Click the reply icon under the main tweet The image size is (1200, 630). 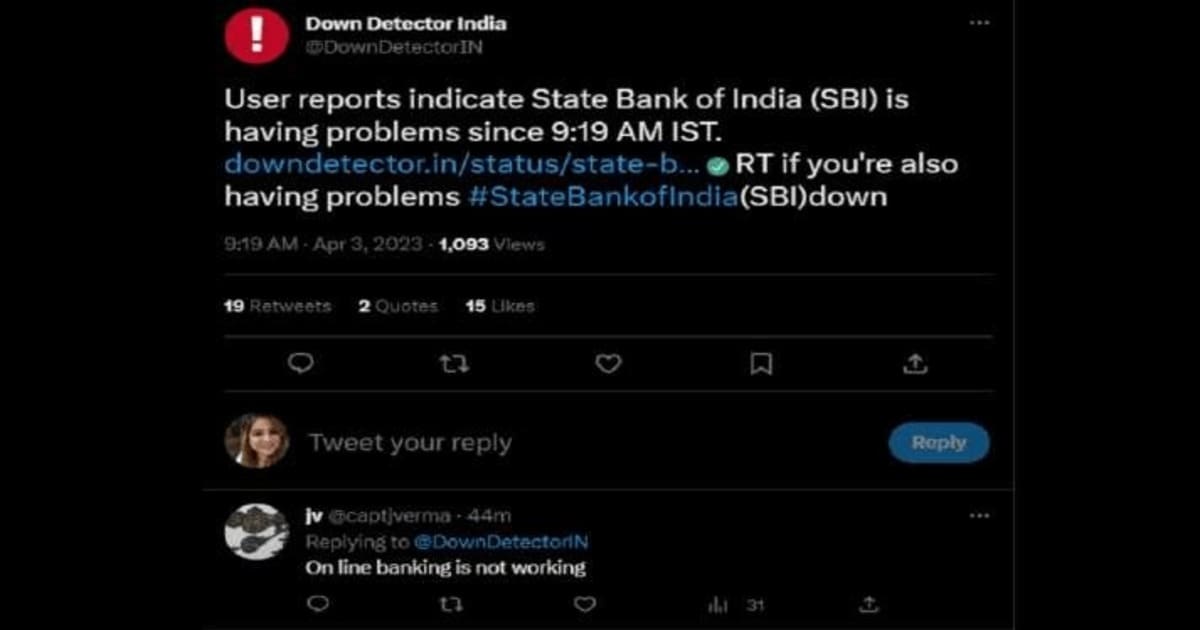301,365
